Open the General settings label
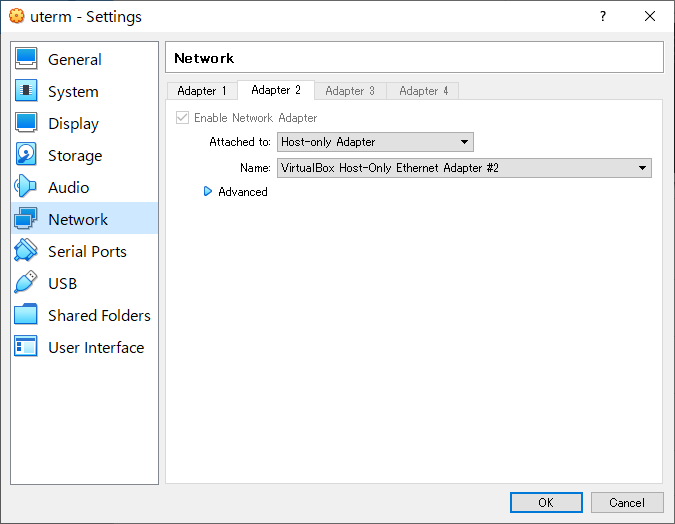The image size is (675, 524). (74, 59)
